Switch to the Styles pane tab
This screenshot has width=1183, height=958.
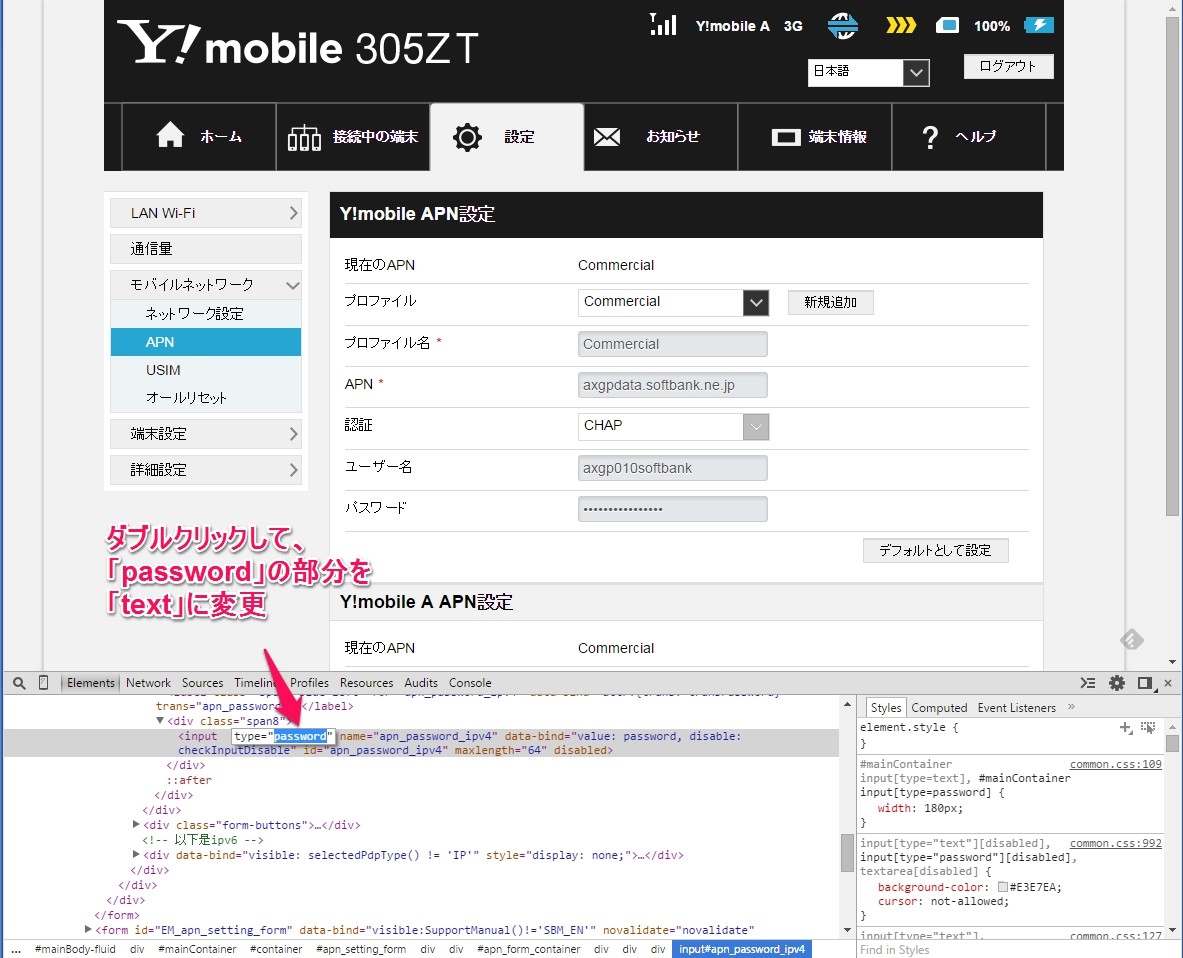click(886, 708)
